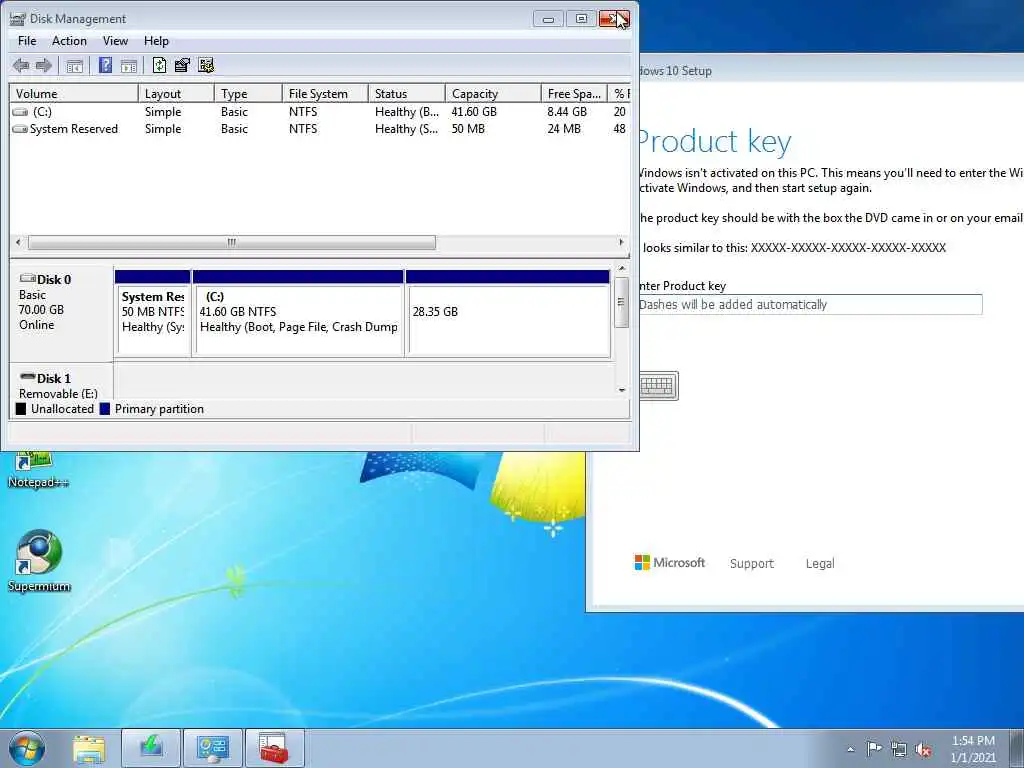Click the Forward arrow in Disk Management toolbar
This screenshot has height=768, width=1024.
coord(44,65)
